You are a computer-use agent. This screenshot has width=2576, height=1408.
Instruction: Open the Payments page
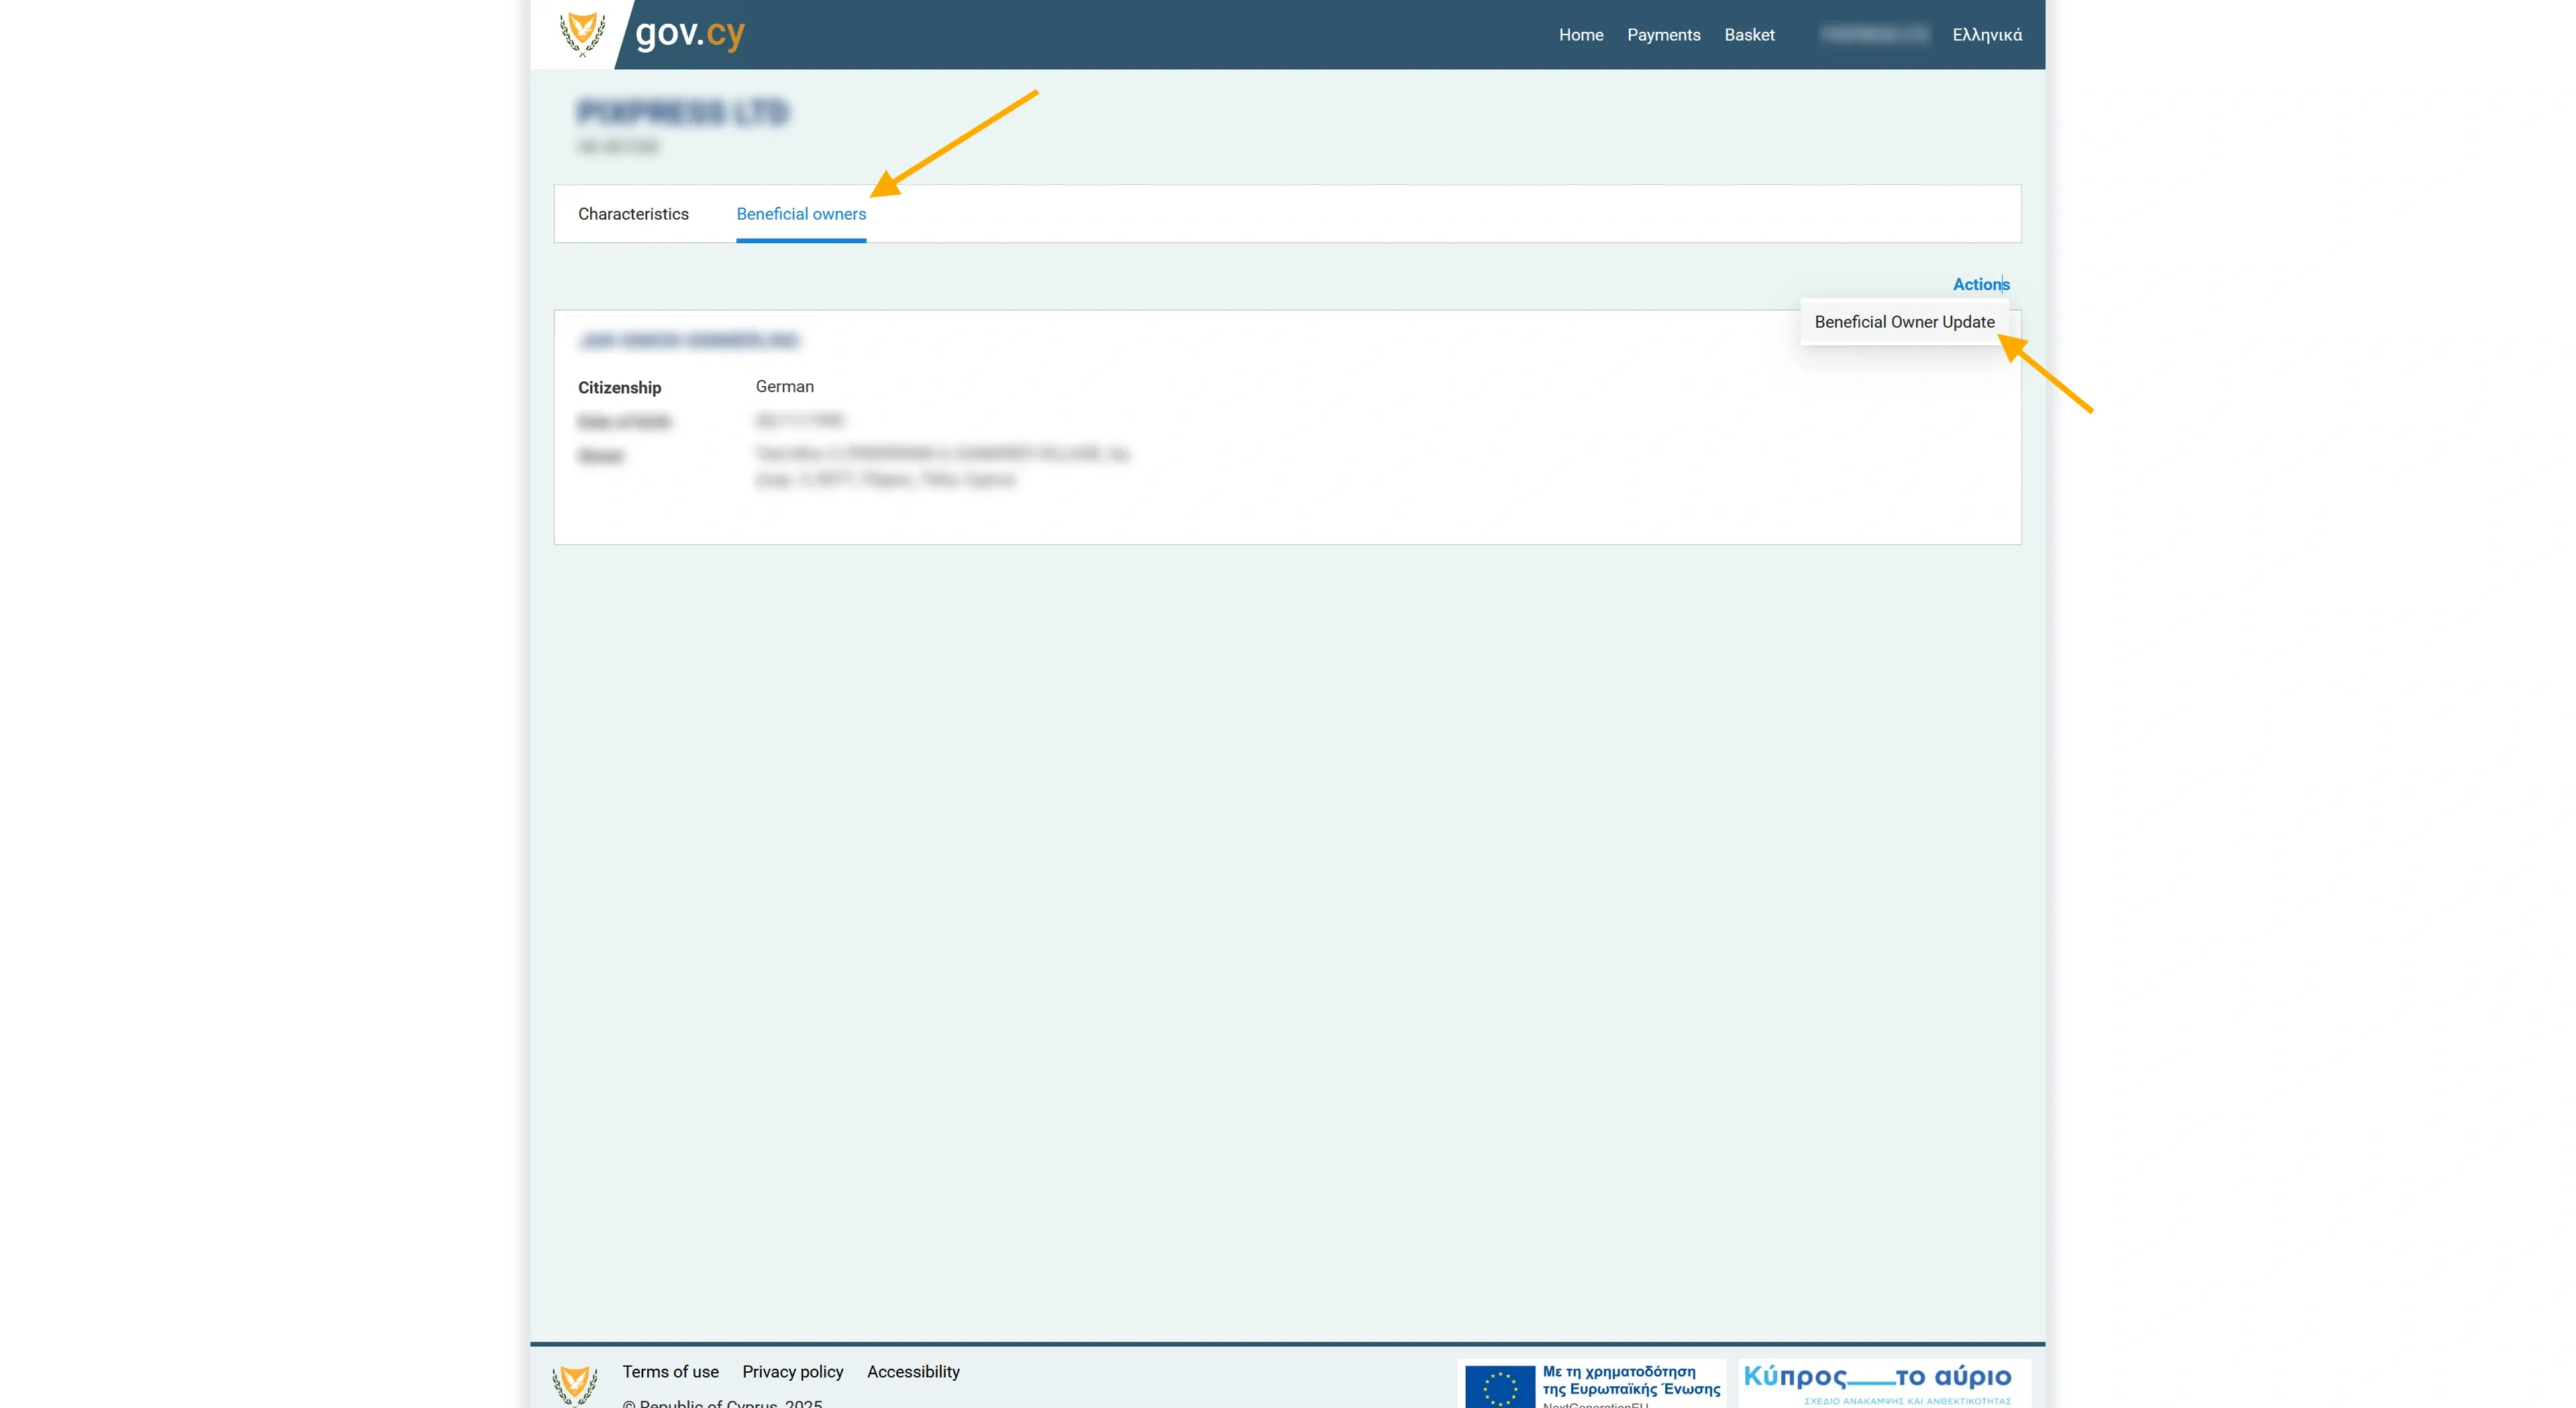[x=1663, y=35]
